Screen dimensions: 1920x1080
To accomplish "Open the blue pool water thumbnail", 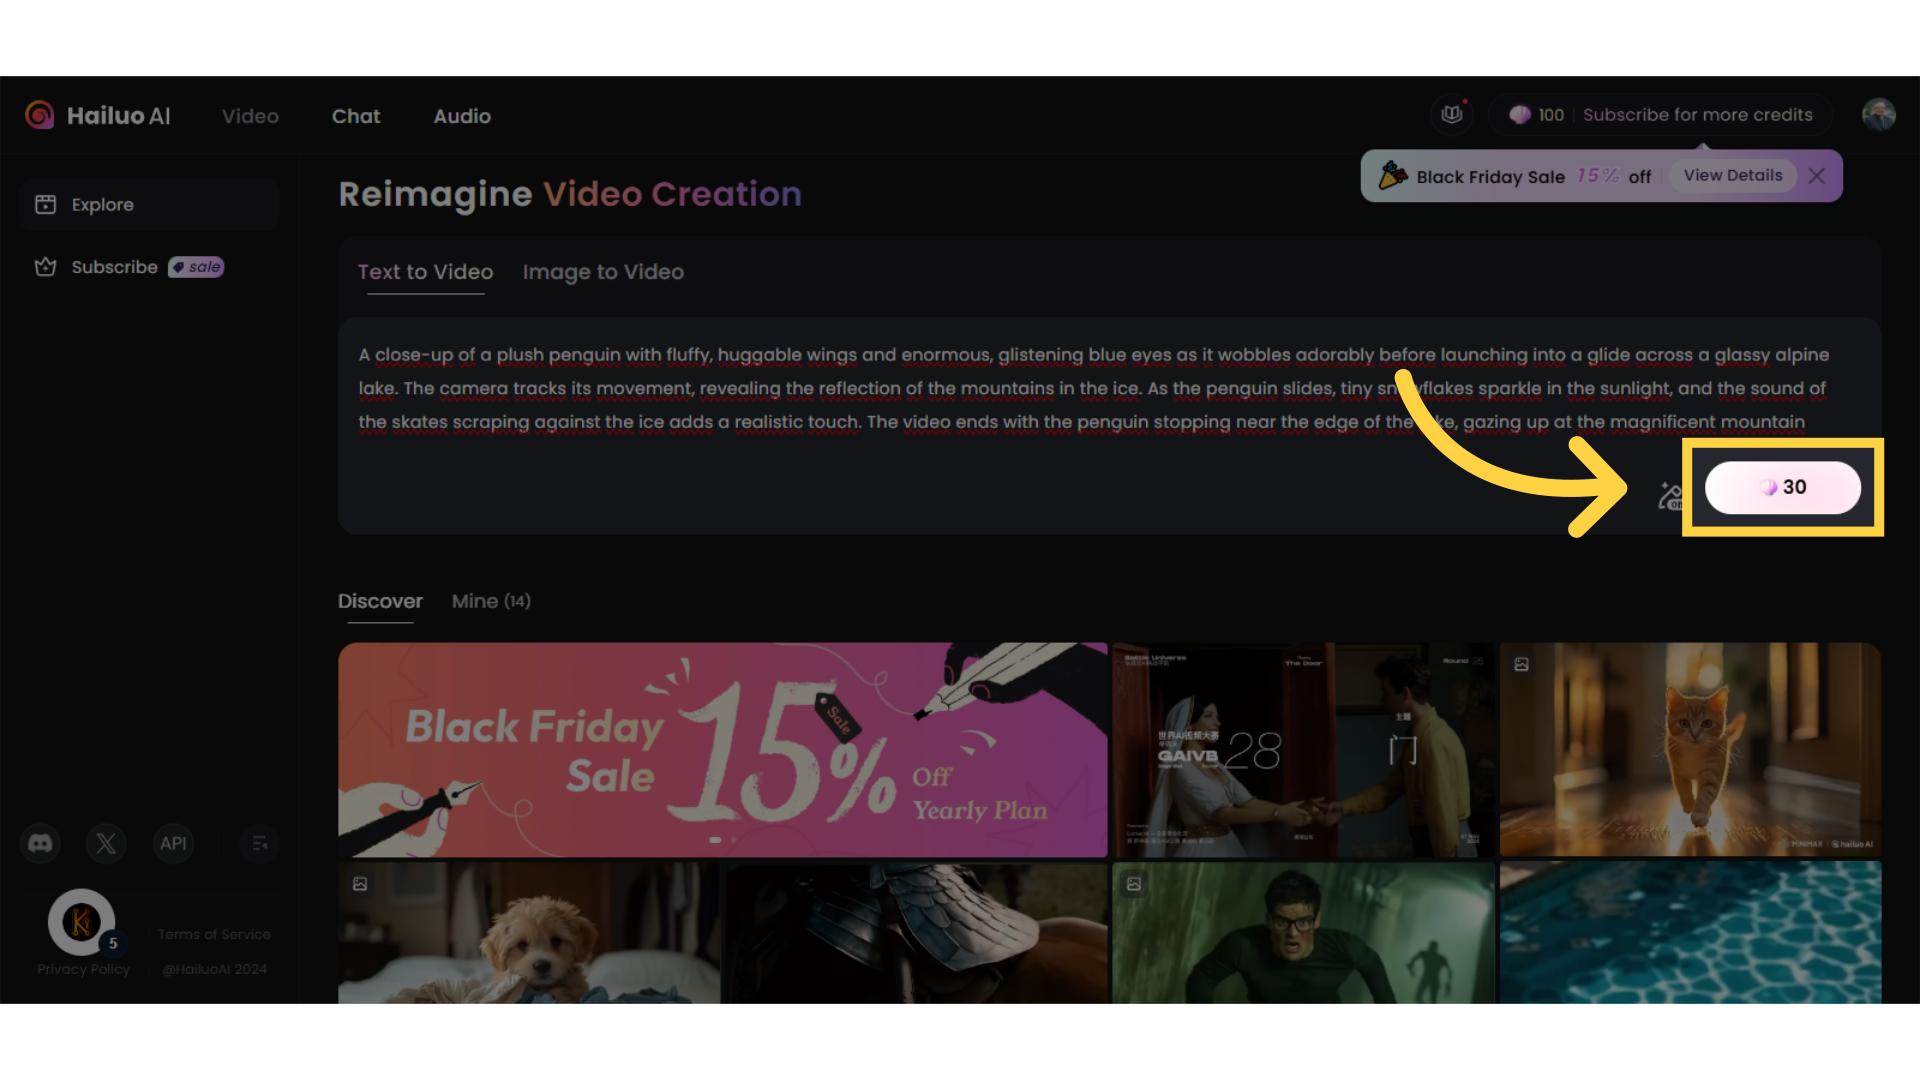I will tap(1690, 932).
